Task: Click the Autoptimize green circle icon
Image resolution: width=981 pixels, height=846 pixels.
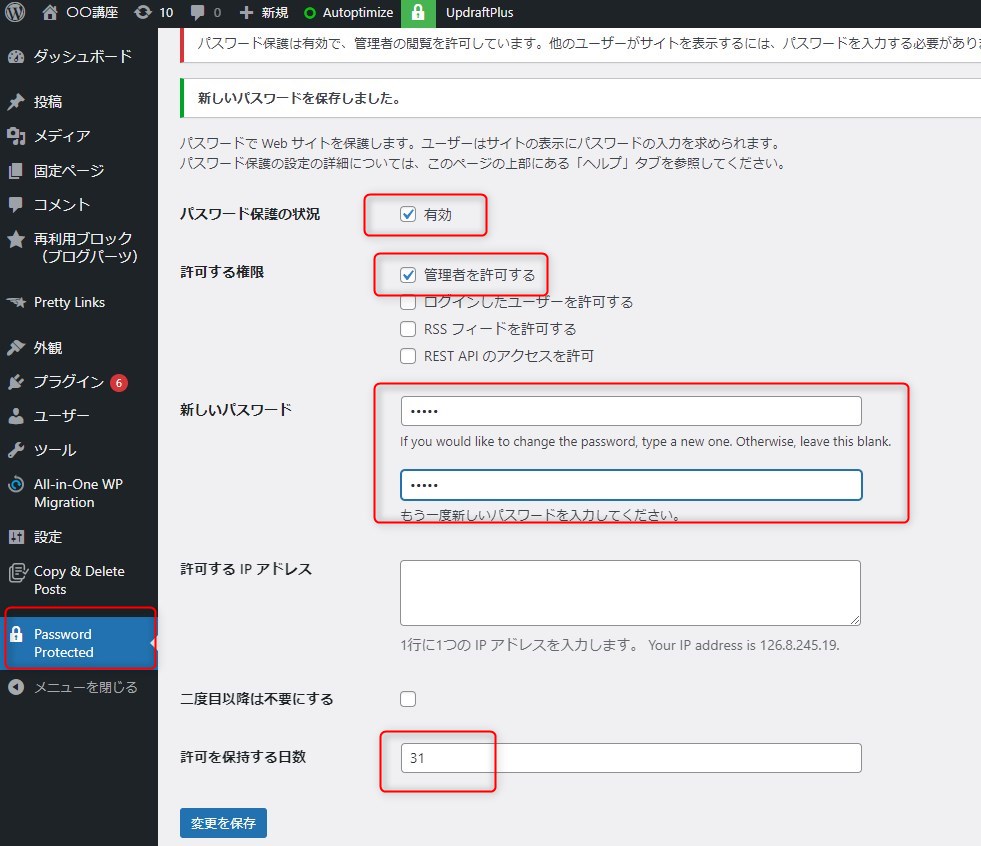Action: 310,13
